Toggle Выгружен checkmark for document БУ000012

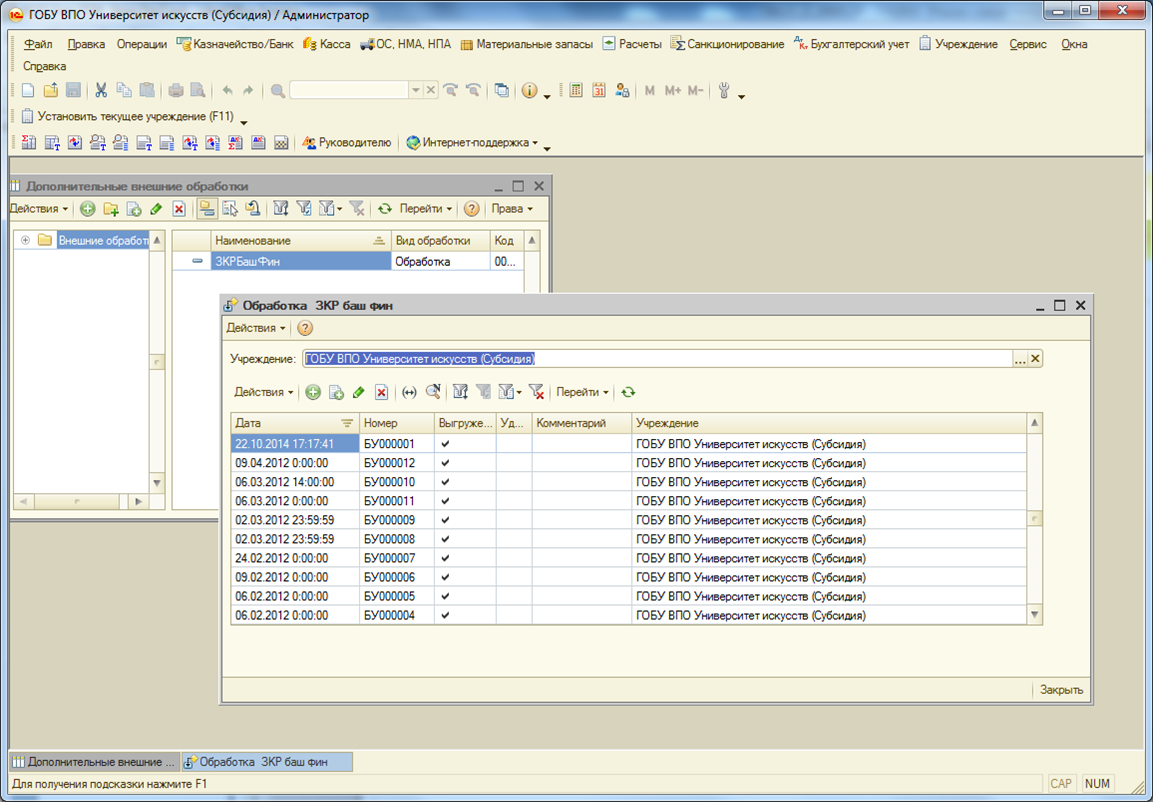tap(445, 463)
